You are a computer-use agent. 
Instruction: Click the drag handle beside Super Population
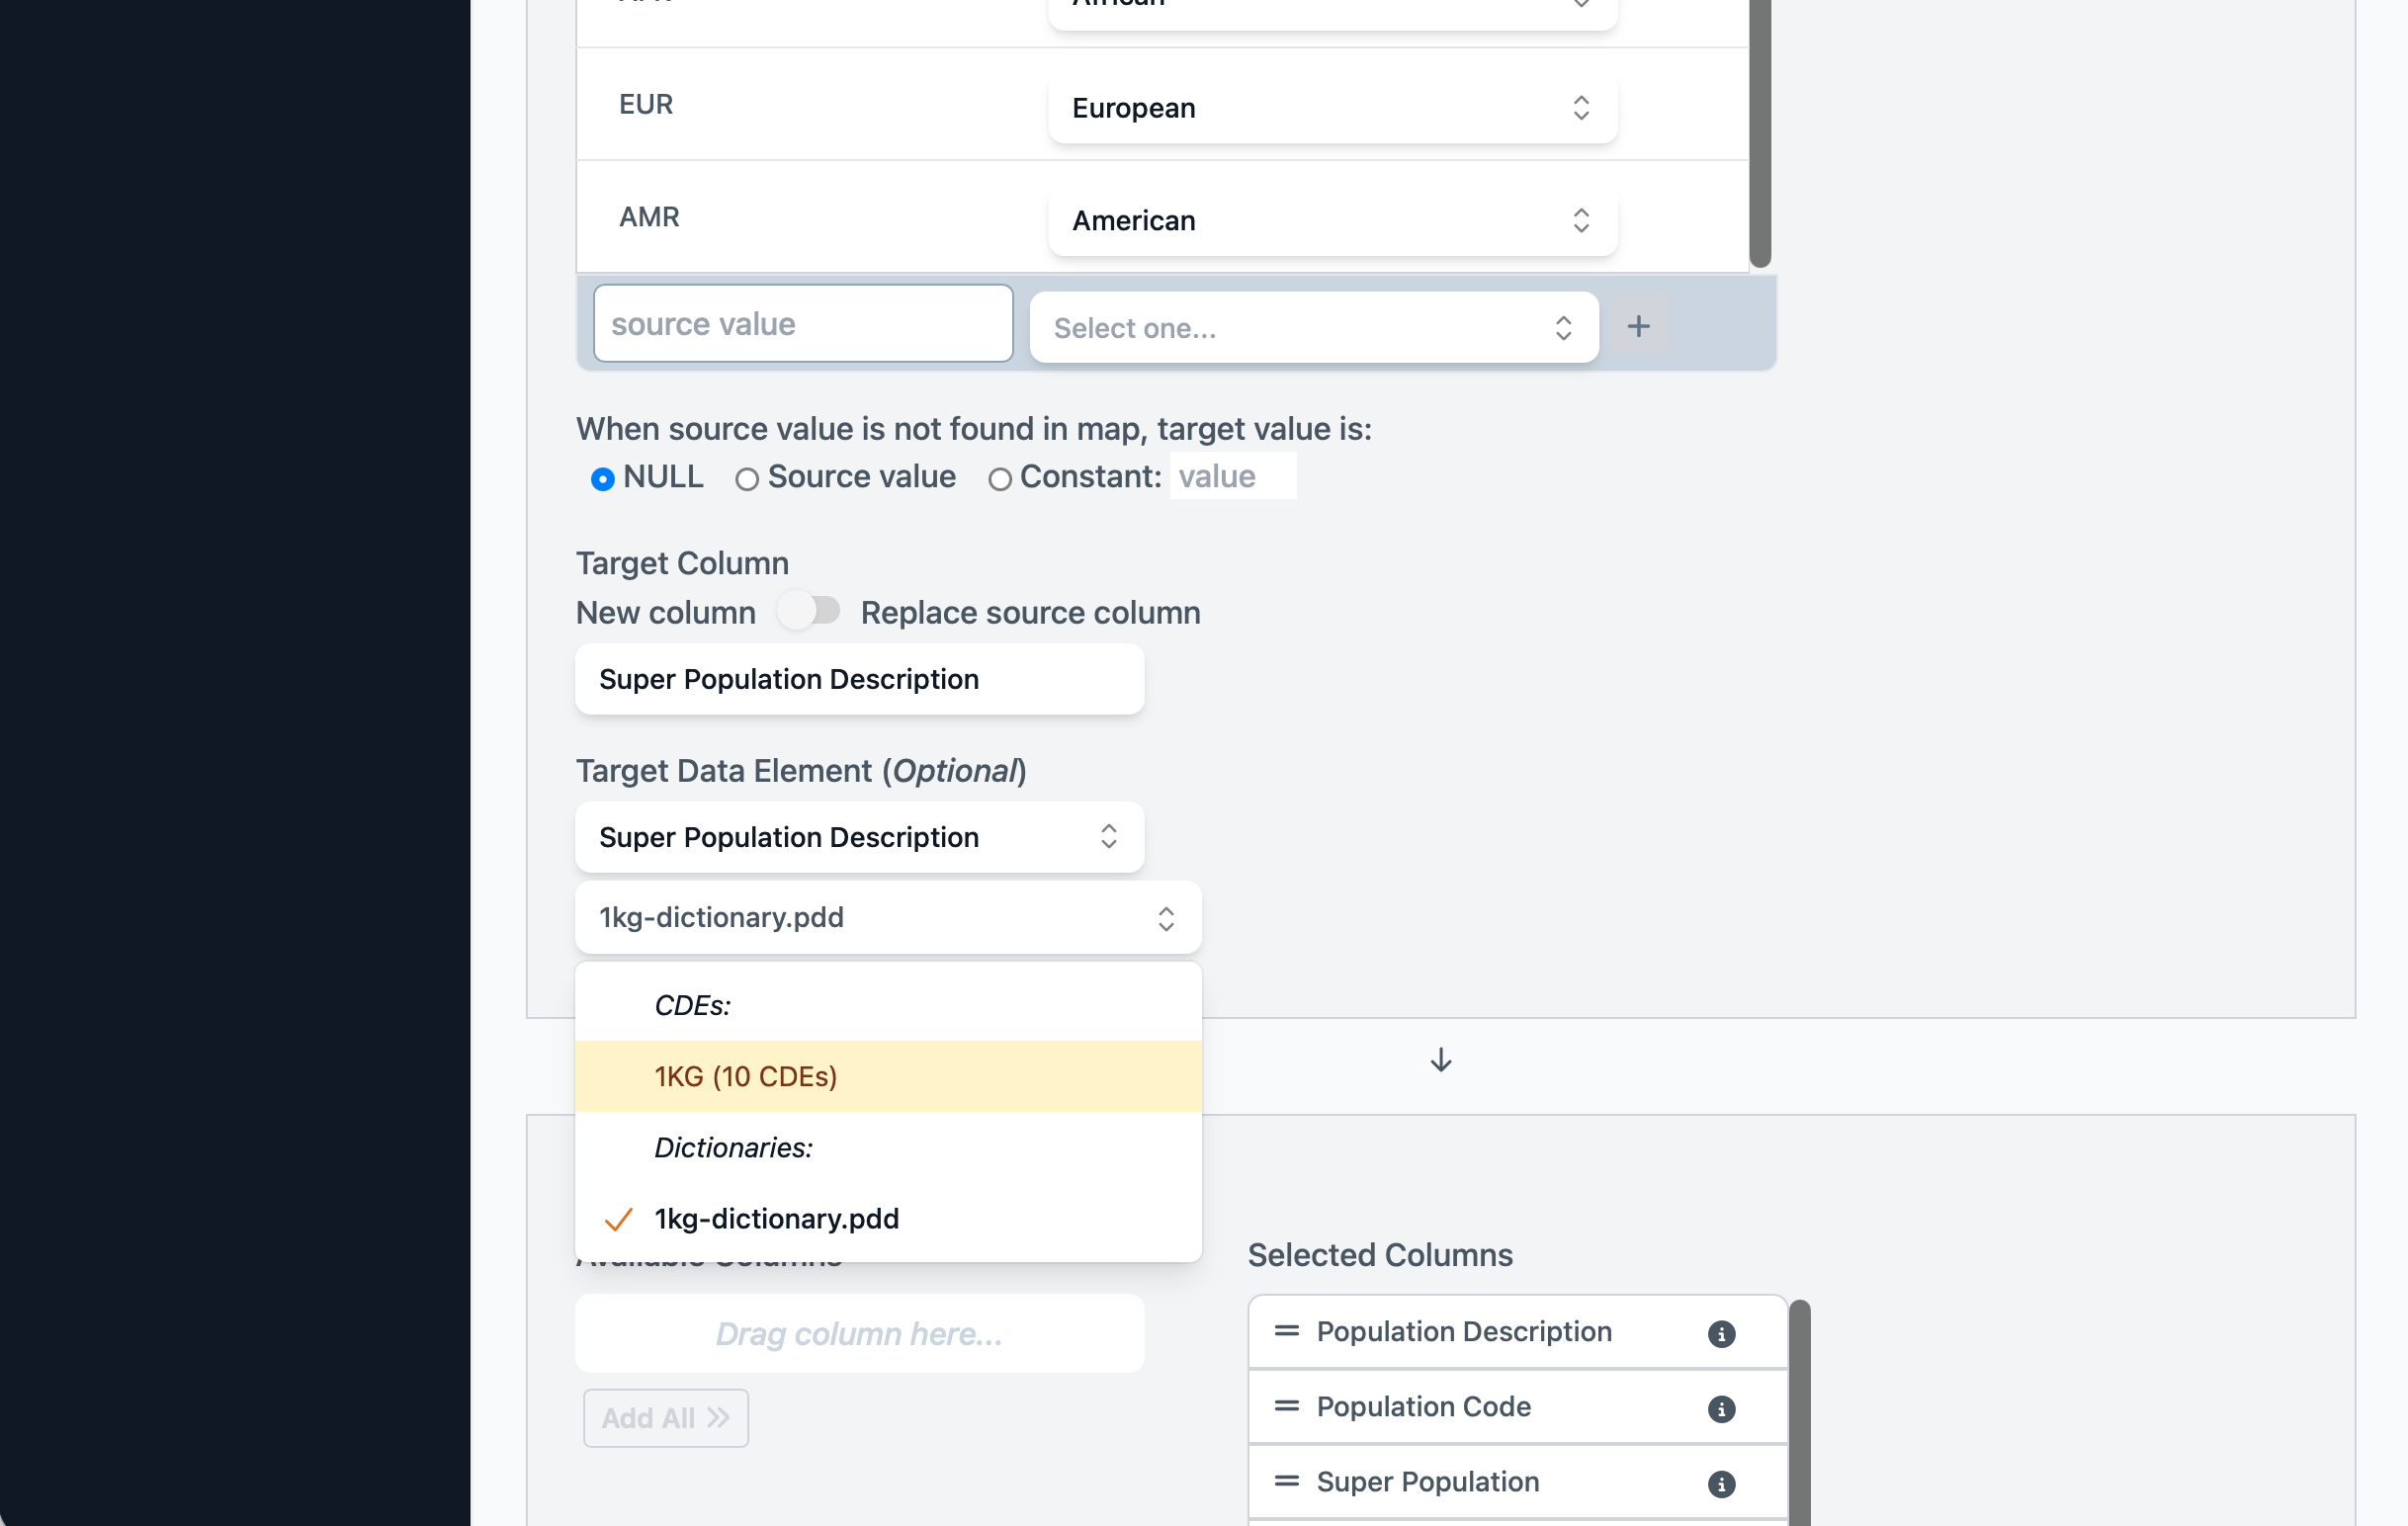pos(1285,1481)
